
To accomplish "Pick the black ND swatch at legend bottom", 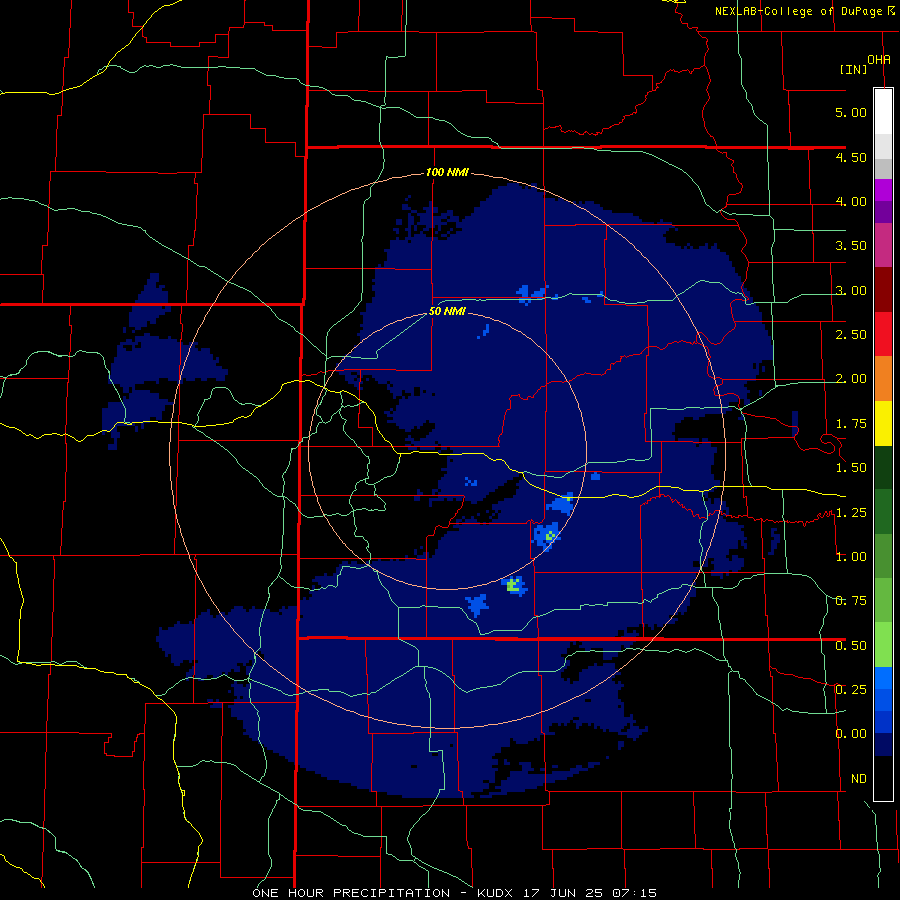I will pos(883,778).
